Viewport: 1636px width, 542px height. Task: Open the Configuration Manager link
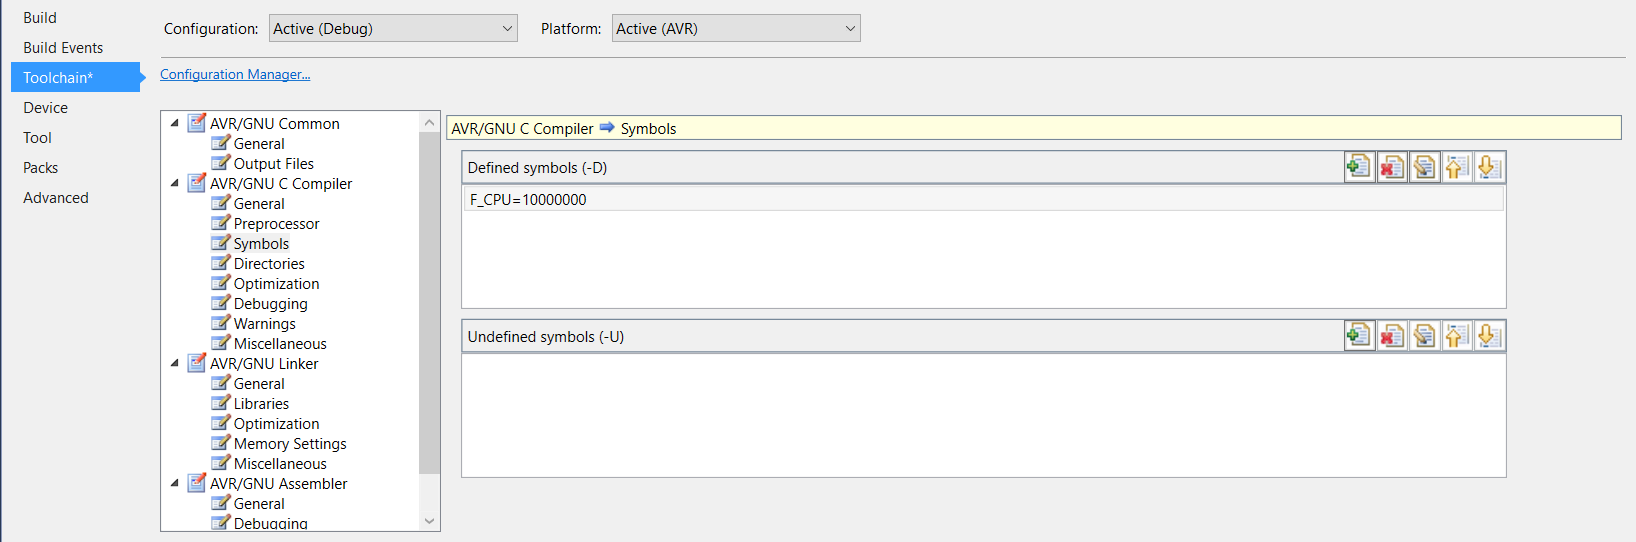235,75
